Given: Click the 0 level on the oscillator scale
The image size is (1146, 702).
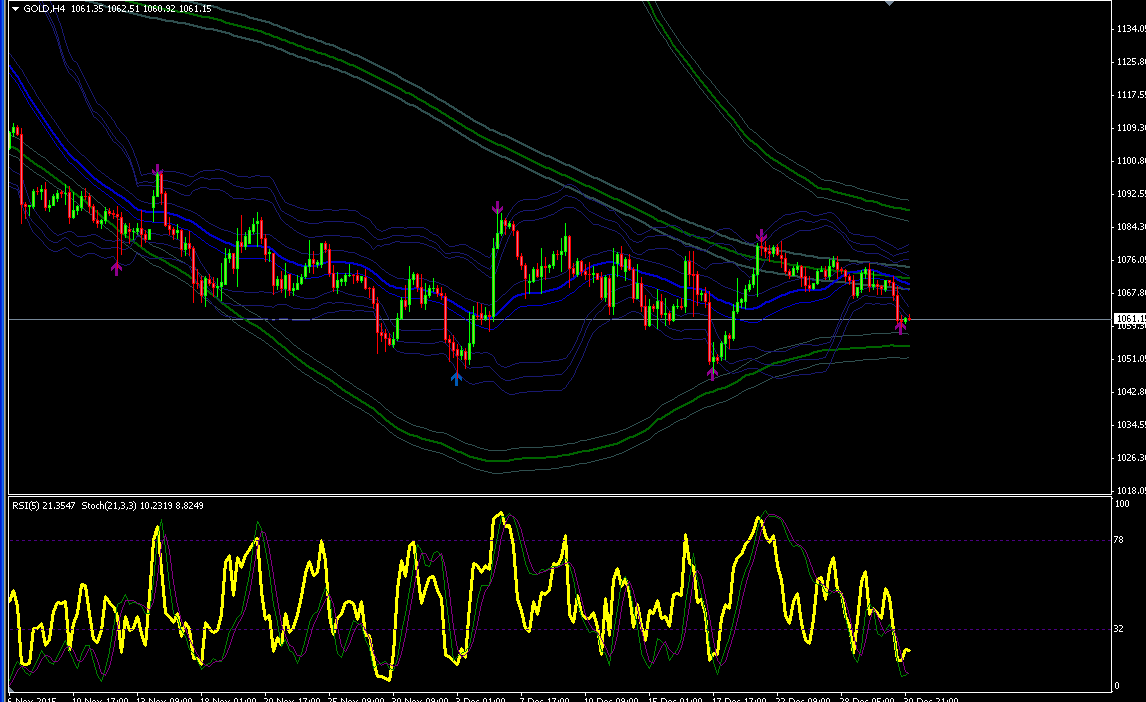Looking at the screenshot, I should [1116, 686].
